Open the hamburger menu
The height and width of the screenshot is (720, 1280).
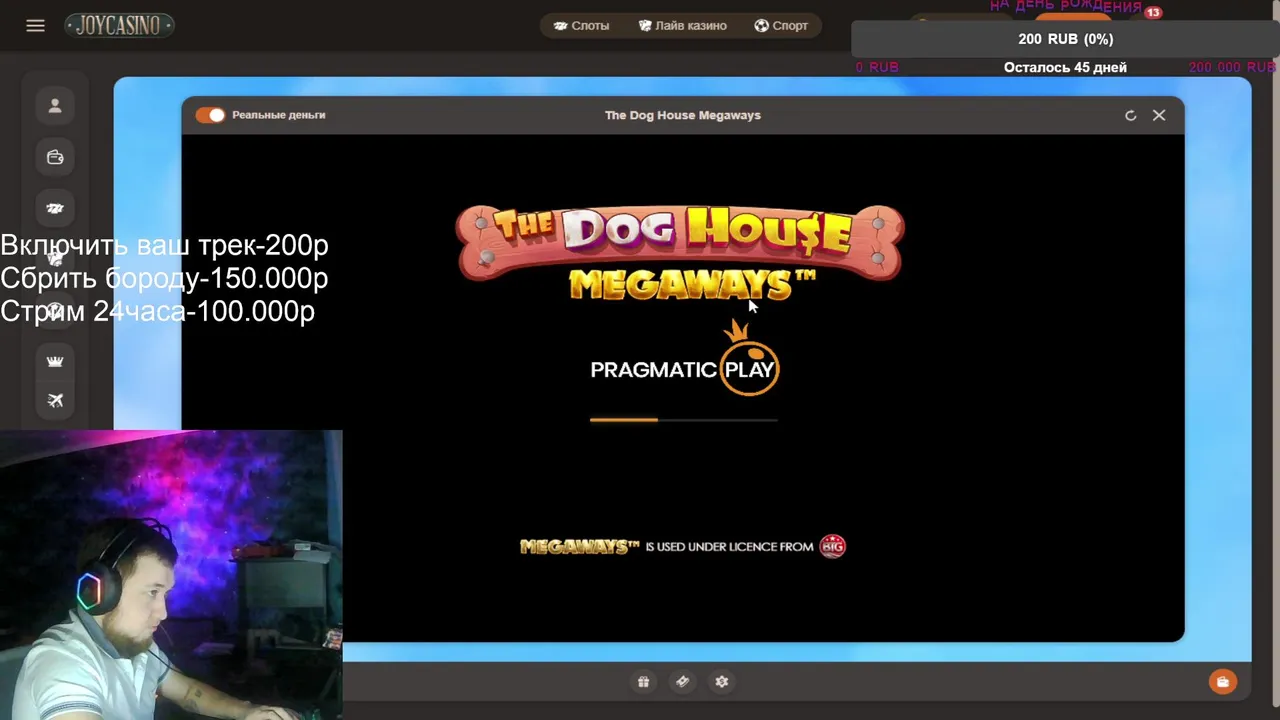point(35,26)
